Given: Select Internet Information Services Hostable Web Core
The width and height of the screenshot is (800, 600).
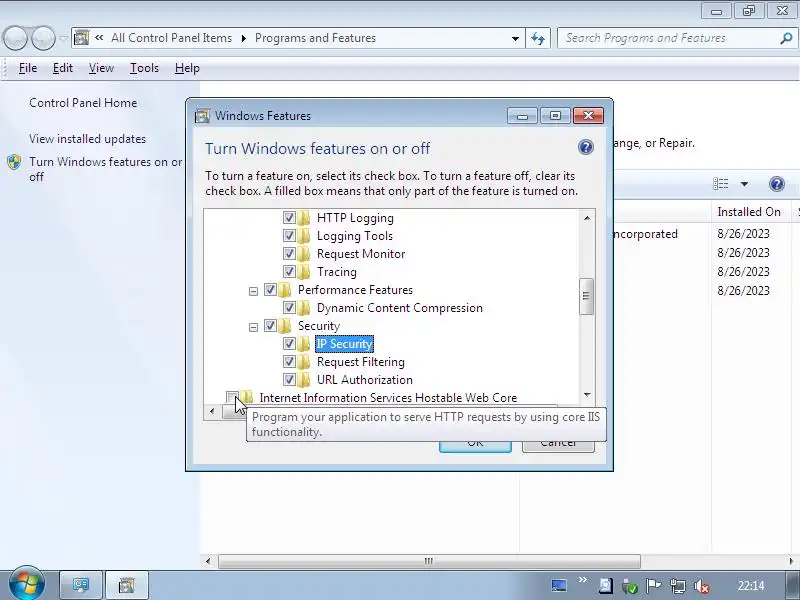Looking at the screenshot, I should pos(388,397).
